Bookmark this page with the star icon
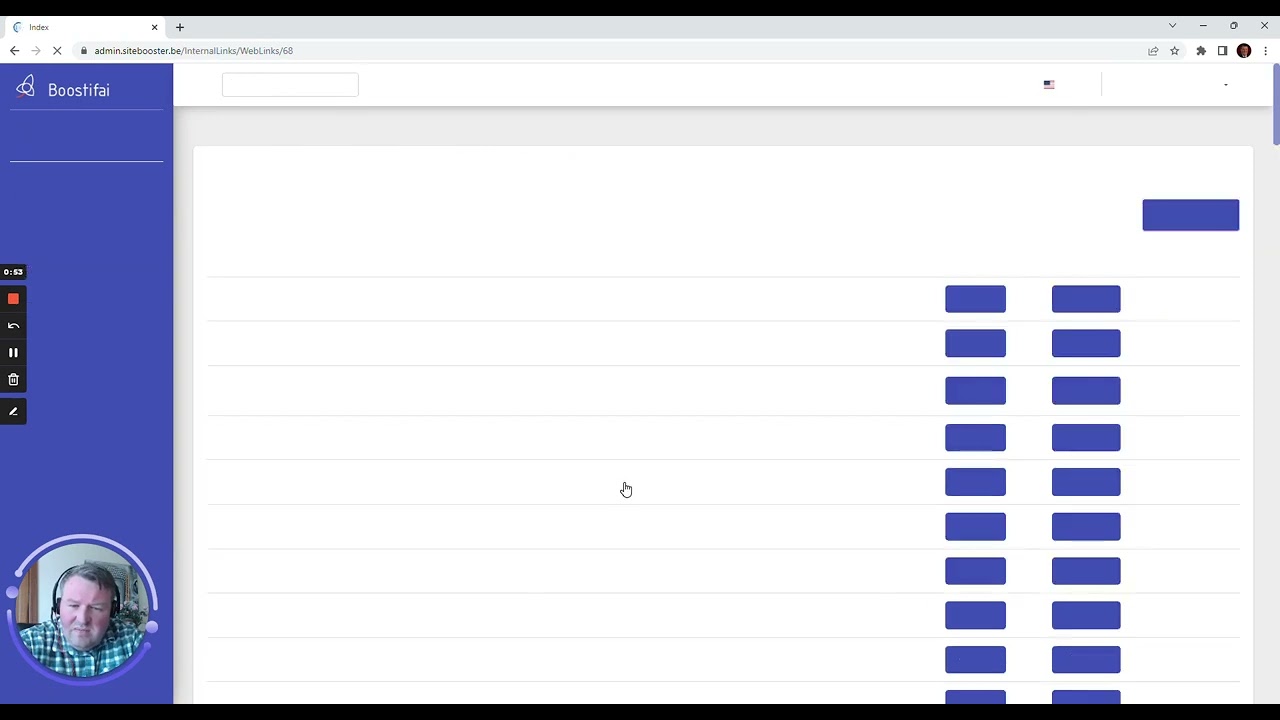The width and height of the screenshot is (1280, 720). point(1175,51)
